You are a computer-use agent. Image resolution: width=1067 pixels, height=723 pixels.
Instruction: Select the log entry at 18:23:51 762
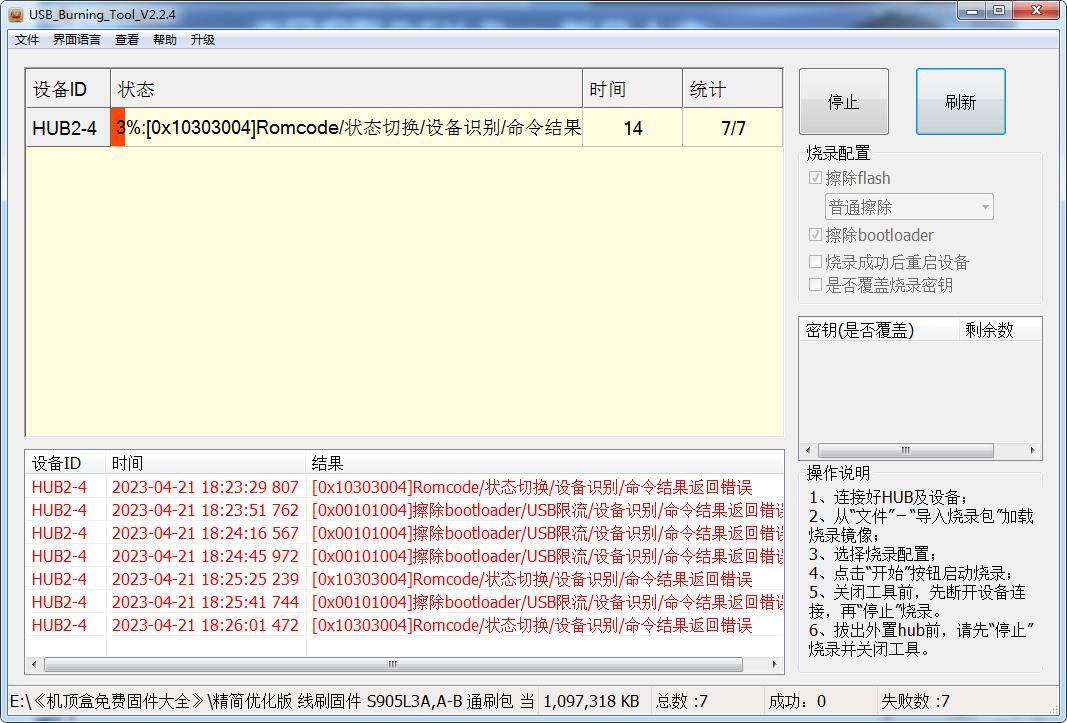404,511
